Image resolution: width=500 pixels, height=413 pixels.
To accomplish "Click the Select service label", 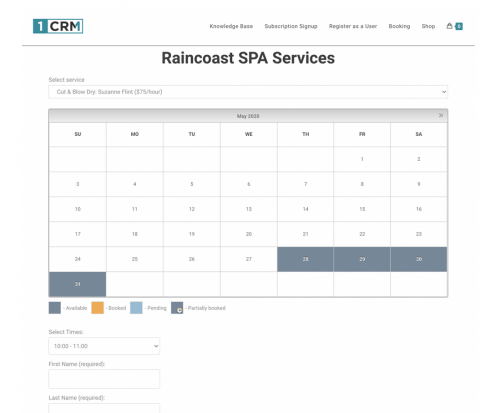I will [67, 80].
